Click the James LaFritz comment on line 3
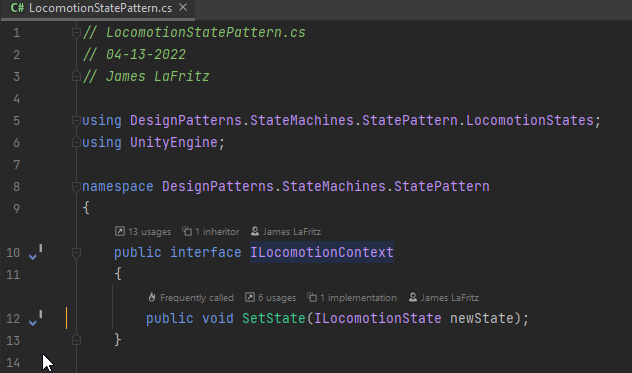The width and height of the screenshot is (632, 373). pos(158,76)
